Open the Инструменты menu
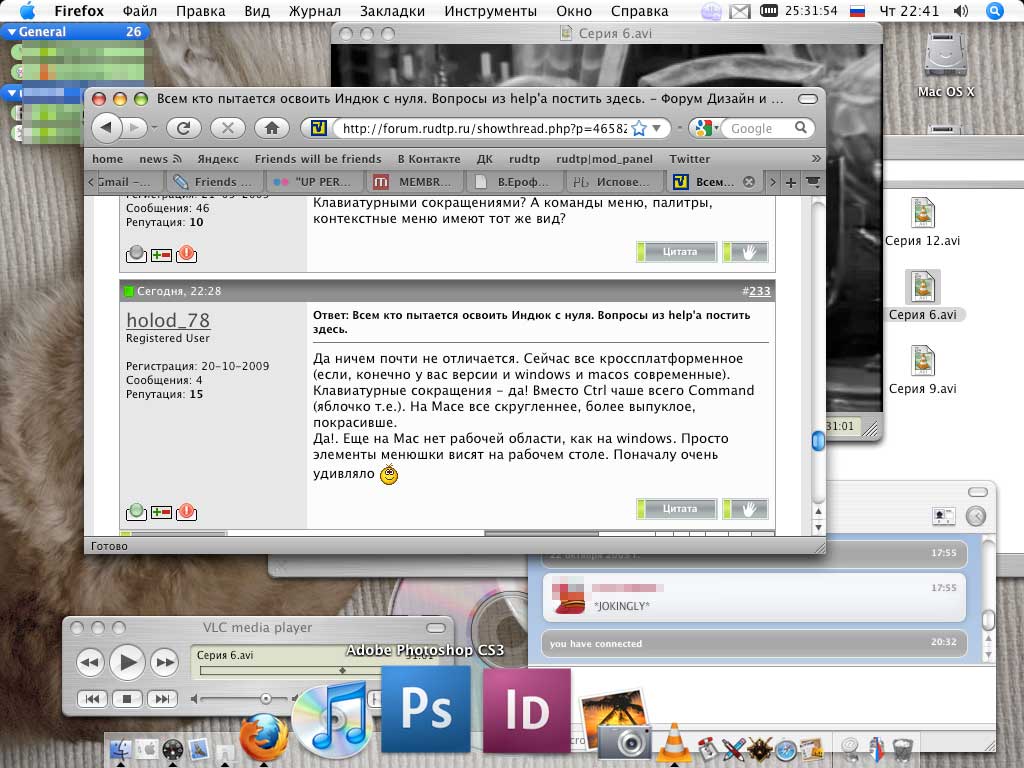The width and height of the screenshot is (1024, 768). coord(490,11)
